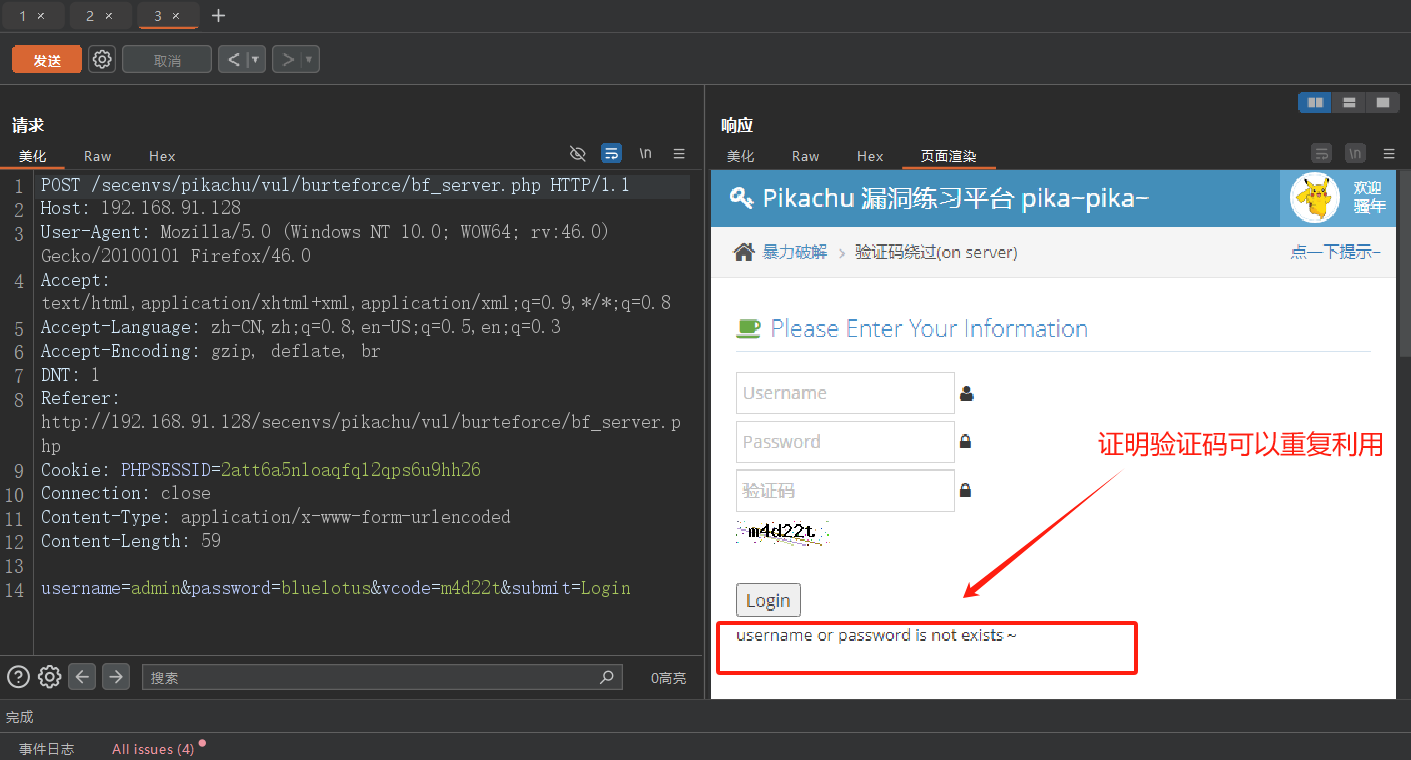Click coffee cup icon in form heading
The image size is (1411, 760).
[748, 328]
